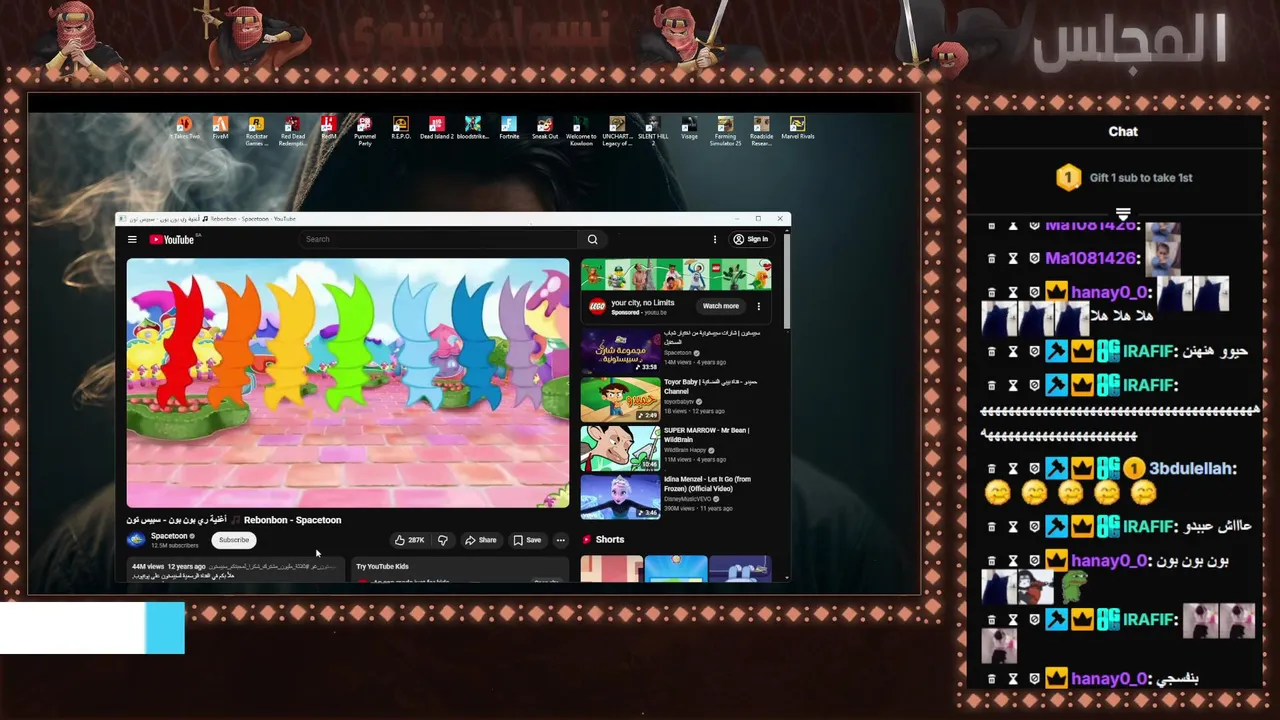Open the Spacetoon 33:58 recommended video thumbnail
Screen dimensions: 1280x720
click(620, 352)
